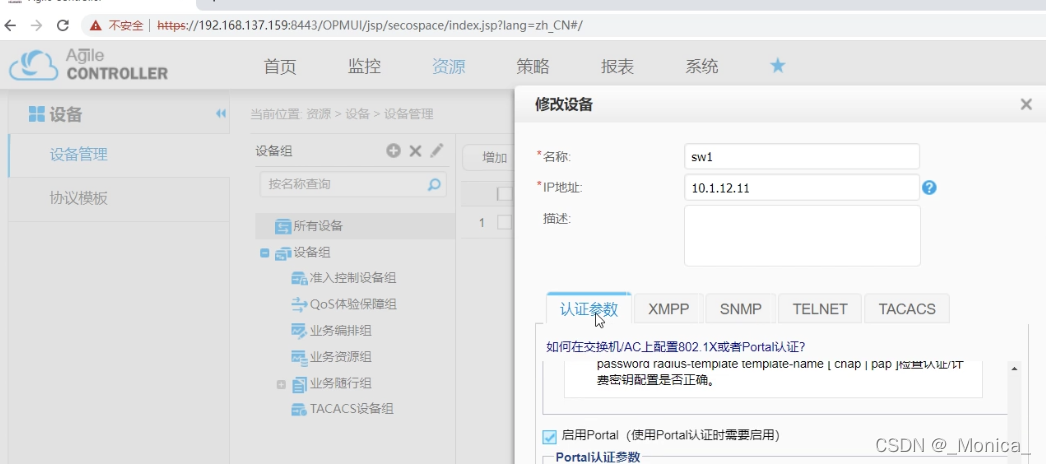The height and width of the screenshot is (464, 1046).
Task: Switch to the XMPP tab
Action: 668,309
